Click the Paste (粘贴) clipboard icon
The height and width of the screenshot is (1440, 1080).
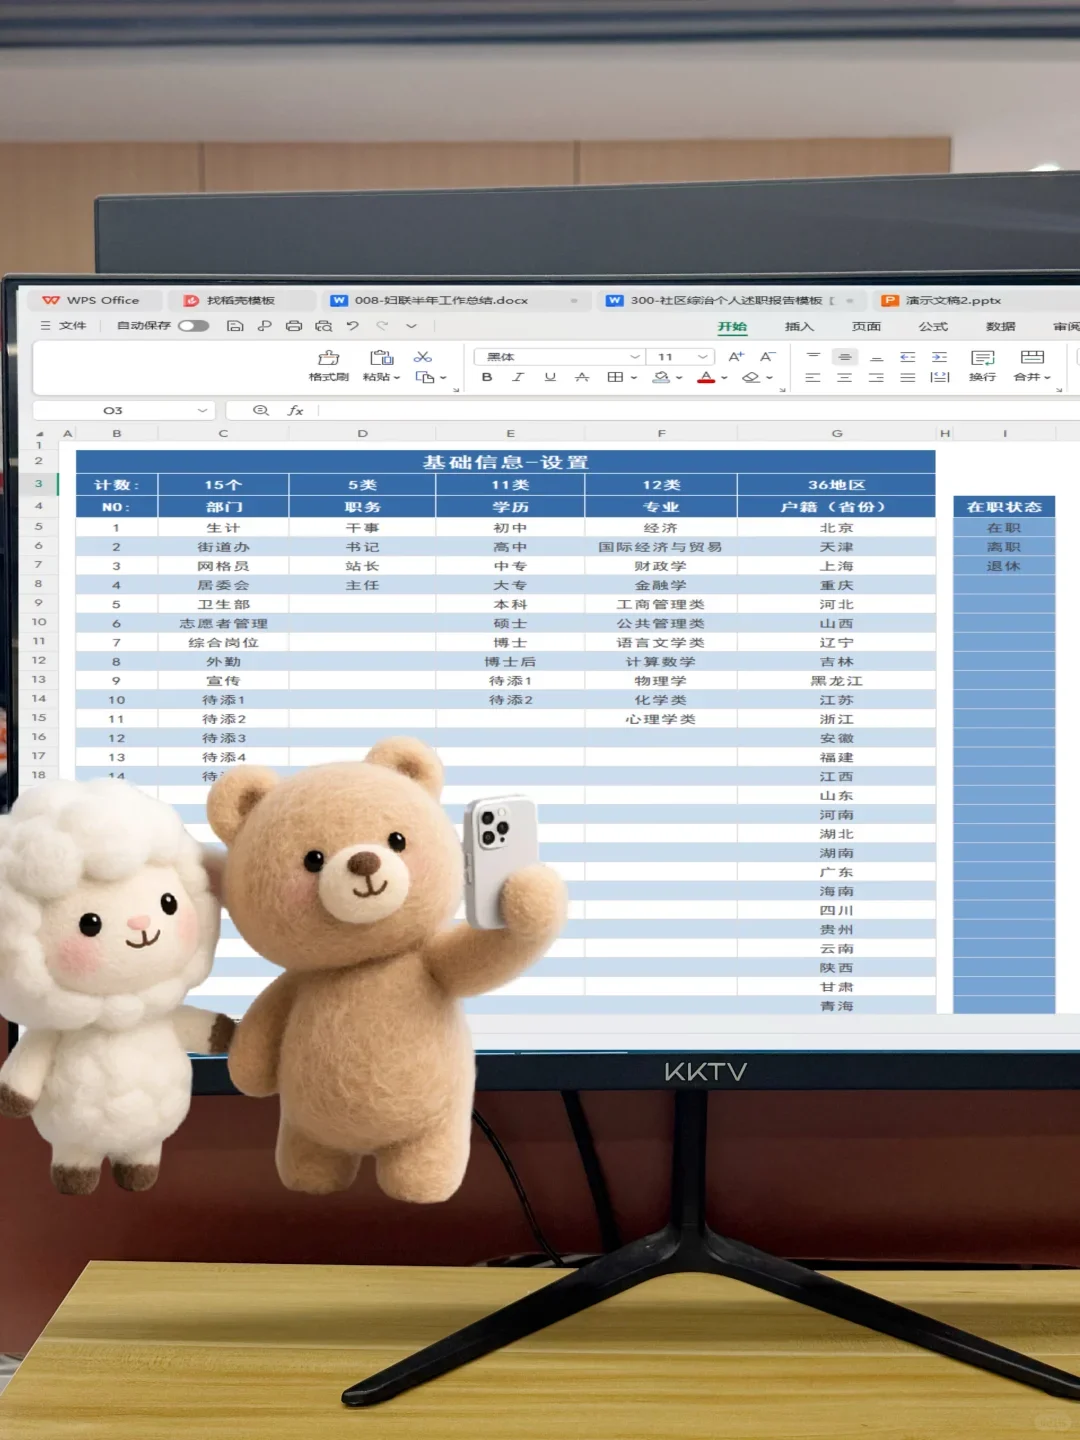coord(381,358)
